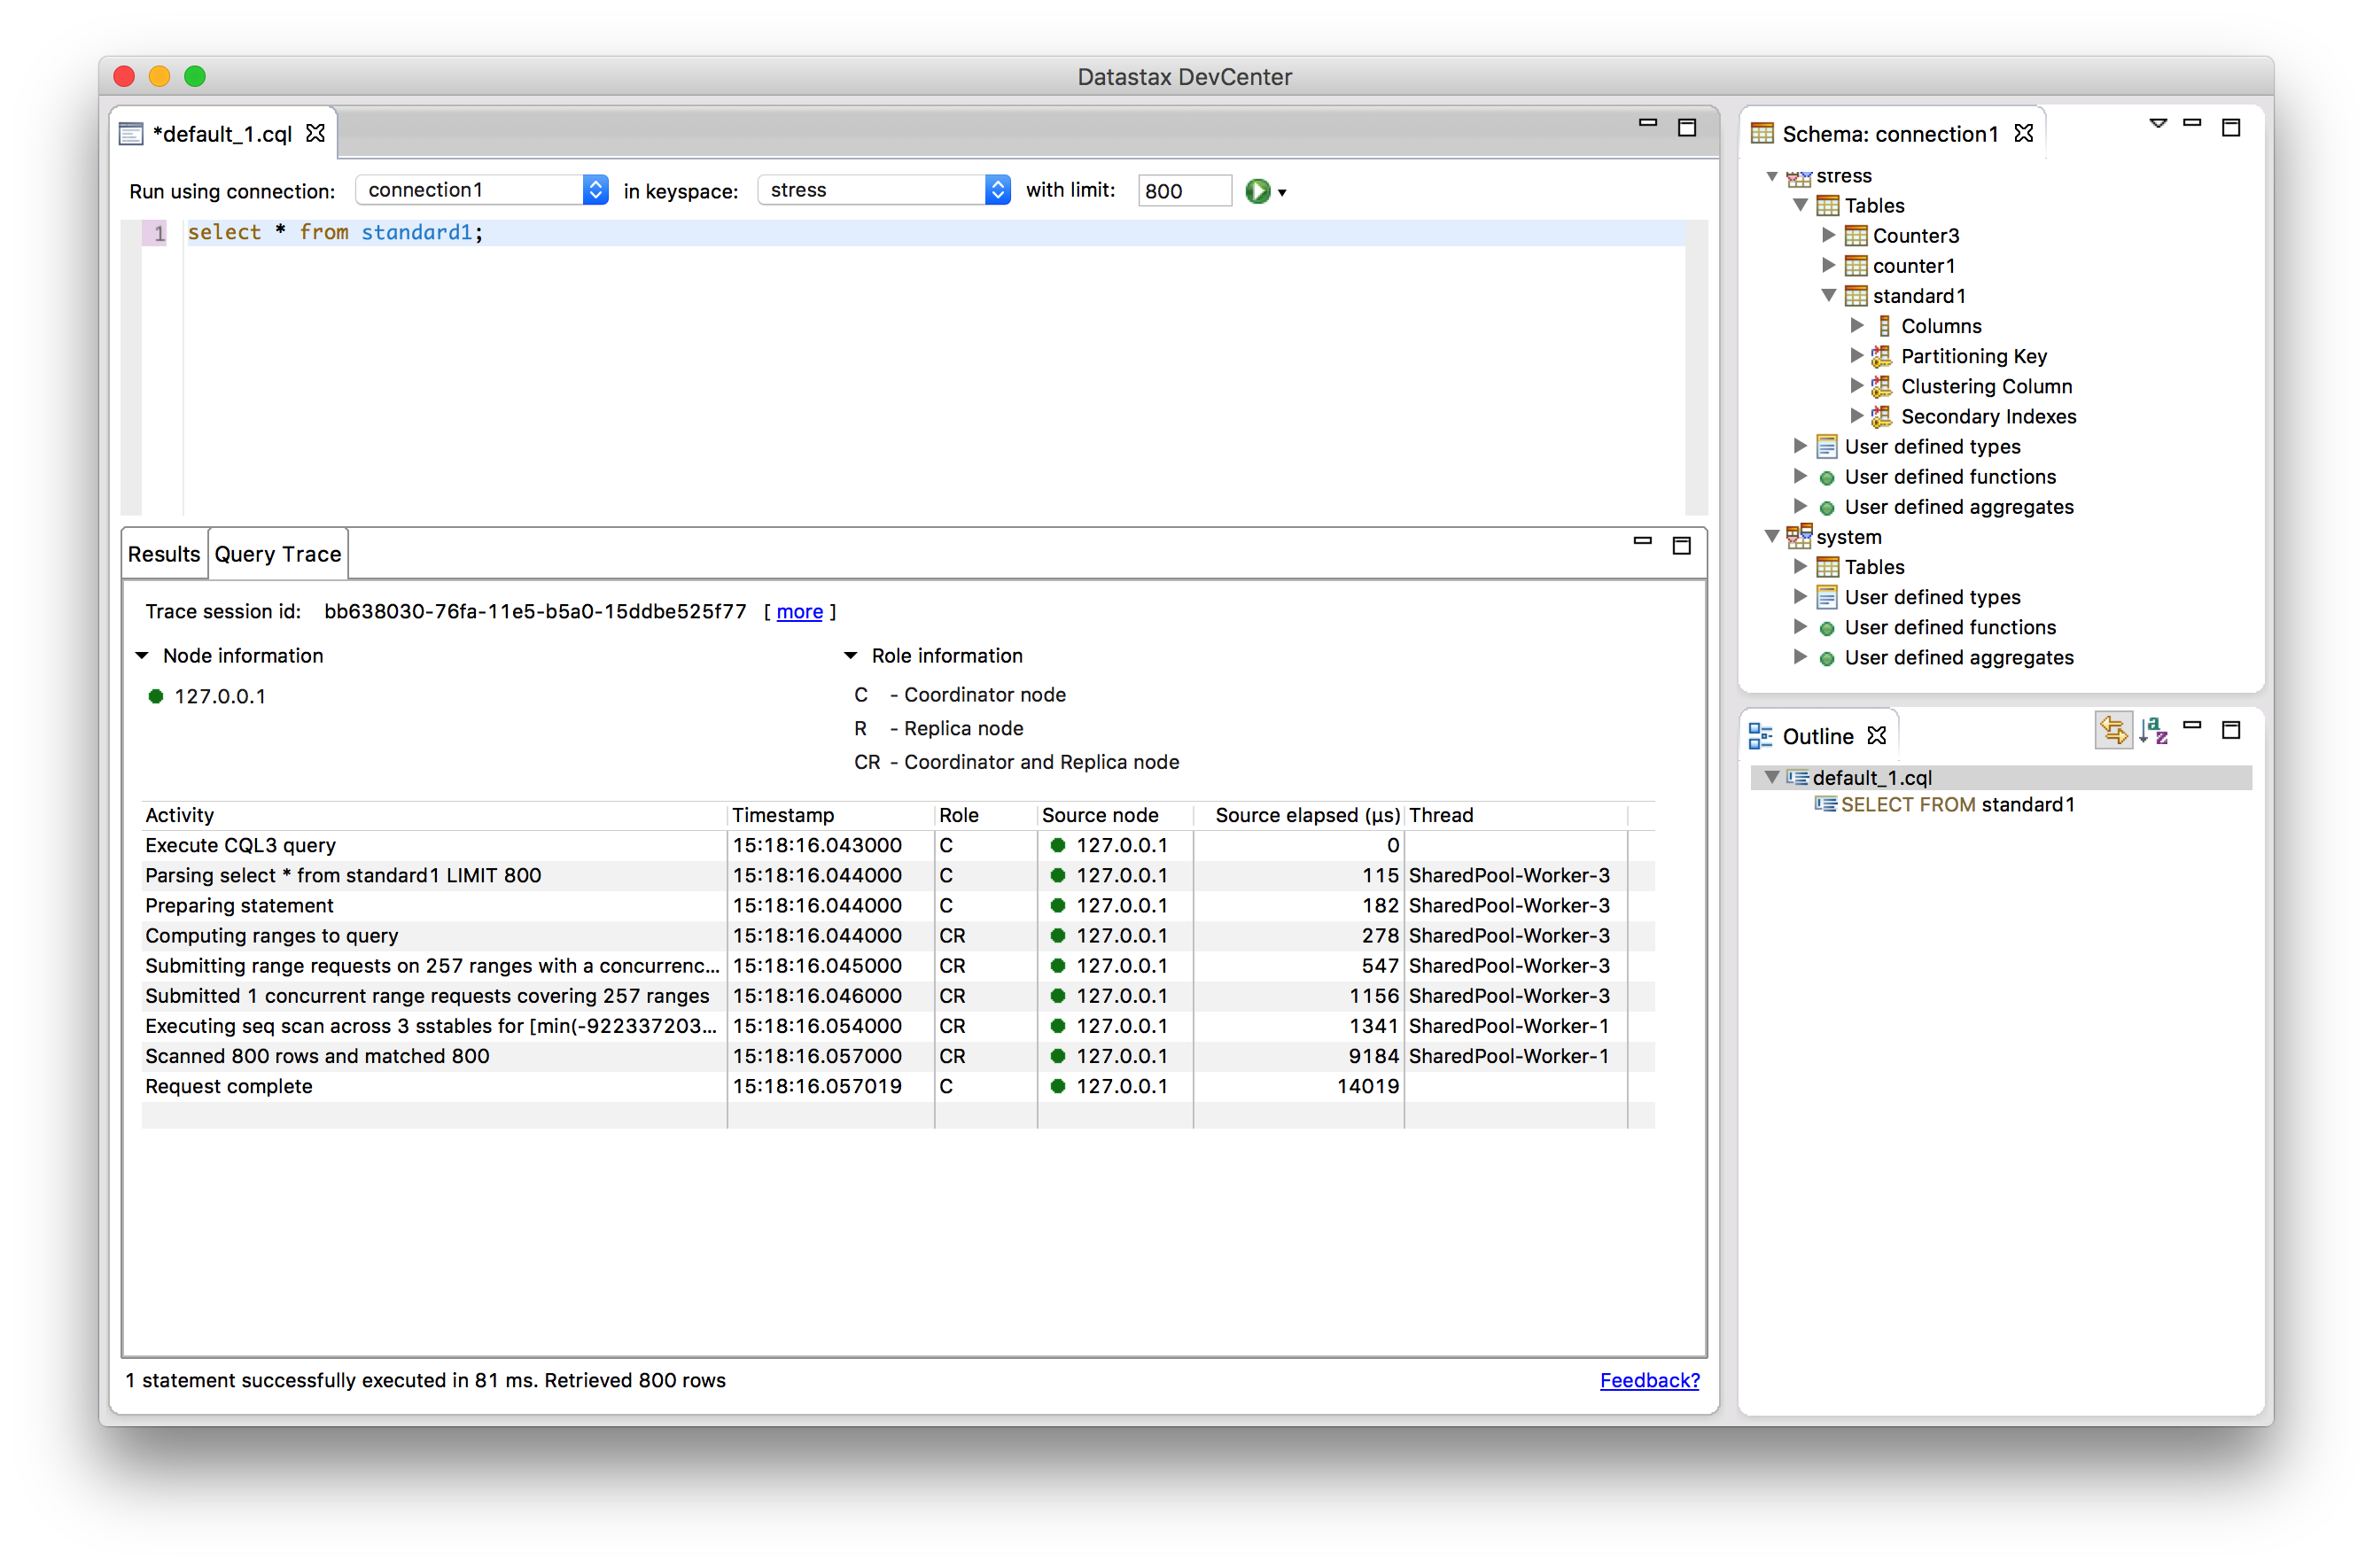
Task: Run the CQL query with the green play button
Action: click(x=1257, y=191)
